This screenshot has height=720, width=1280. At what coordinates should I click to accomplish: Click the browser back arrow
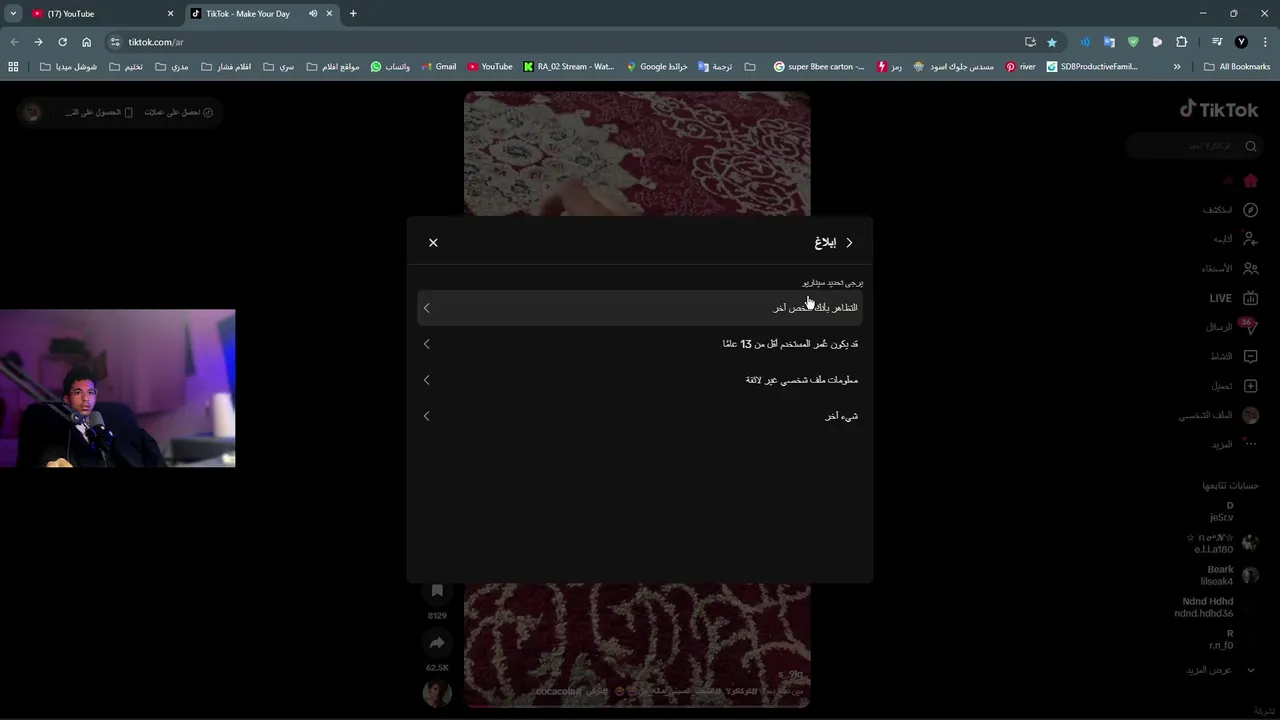click(x=14, y=42)
